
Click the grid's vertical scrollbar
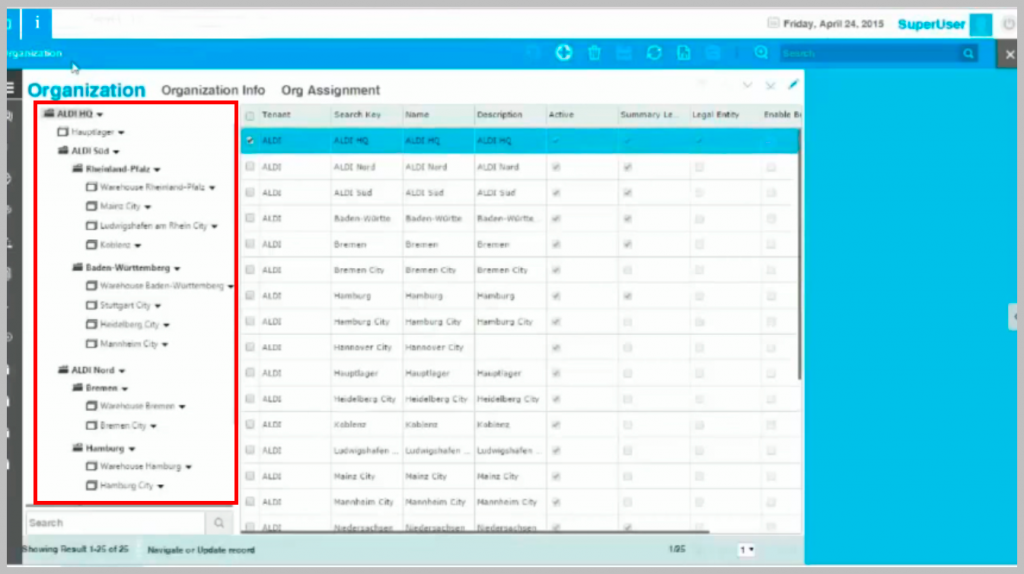pyautogui.click(x=799, y=255)
